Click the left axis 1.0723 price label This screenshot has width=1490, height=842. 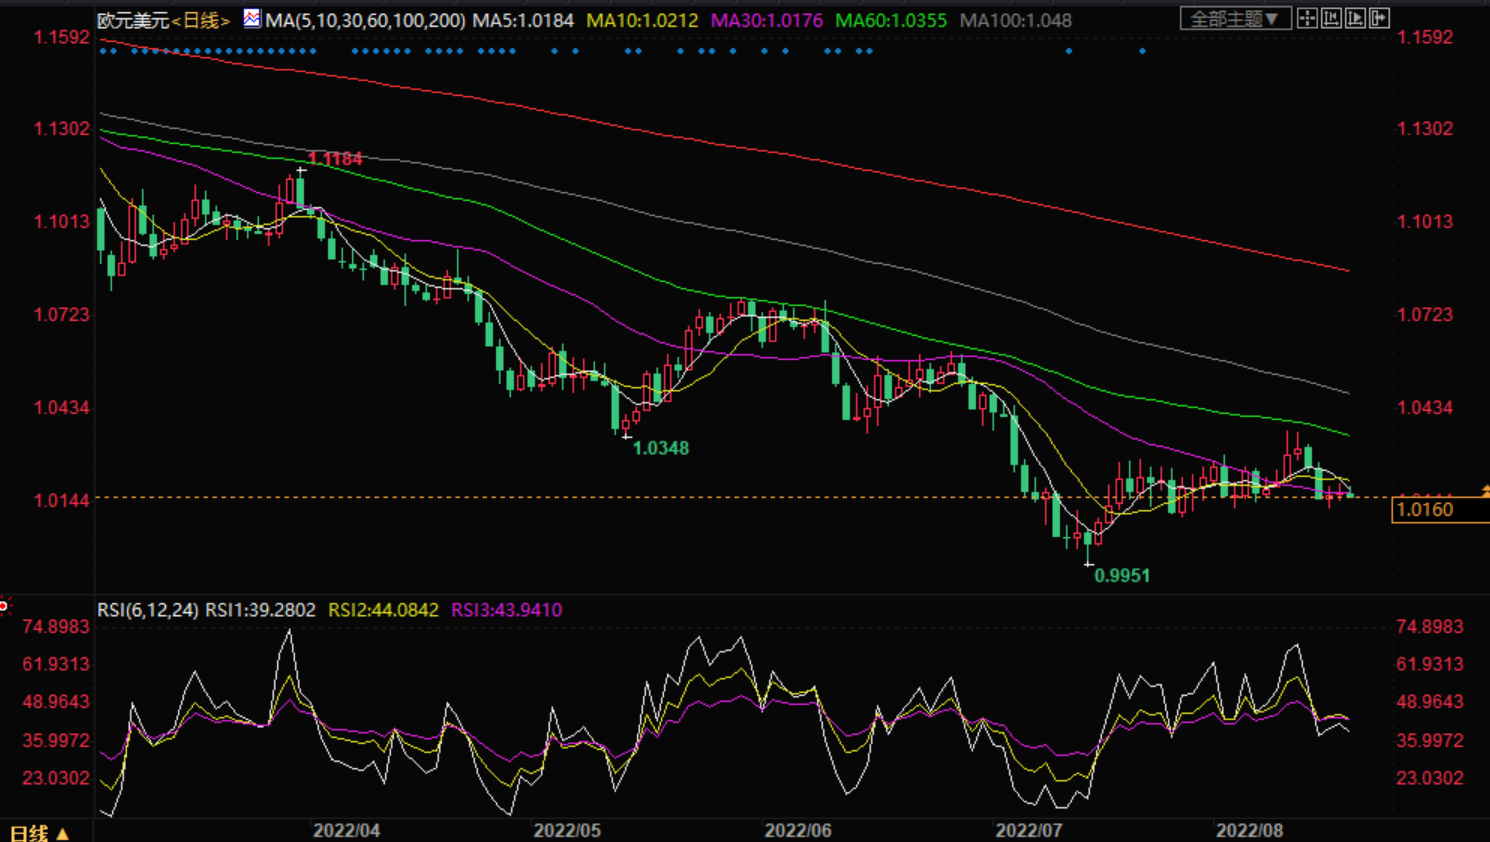coord(62,315)
